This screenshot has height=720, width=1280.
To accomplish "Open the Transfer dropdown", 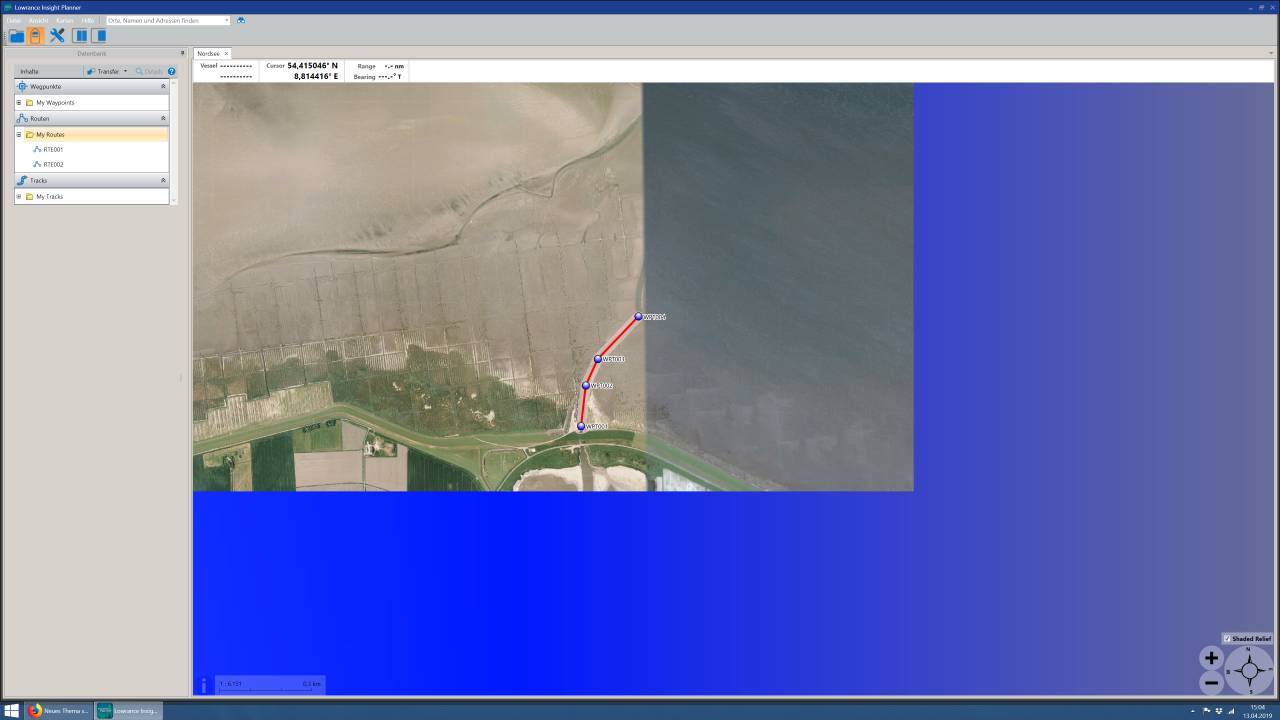I will pos(107,71).
